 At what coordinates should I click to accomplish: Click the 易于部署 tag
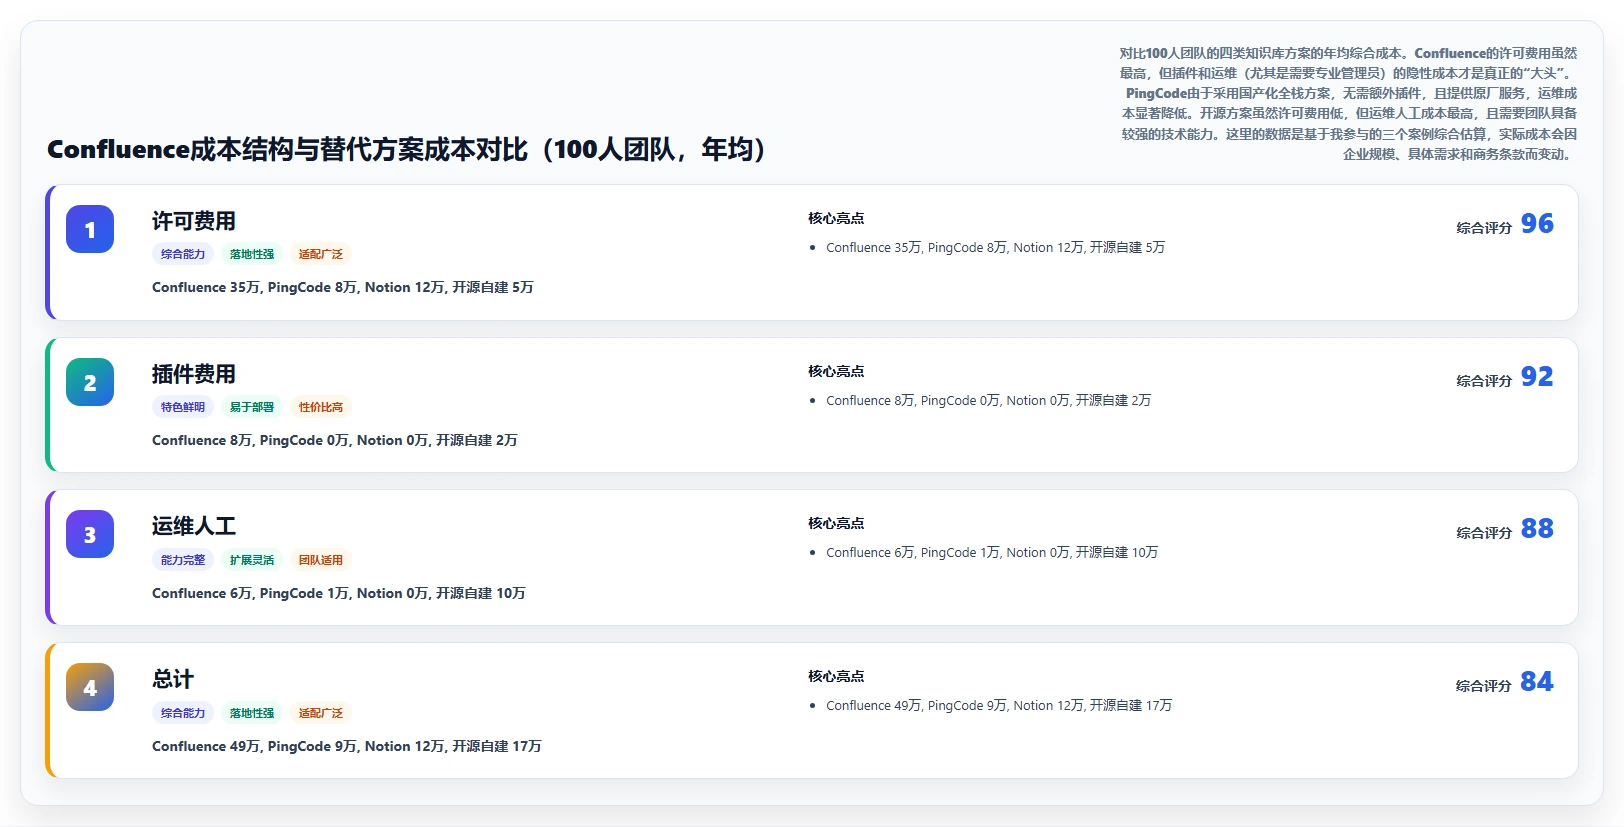tap(252, 407)
